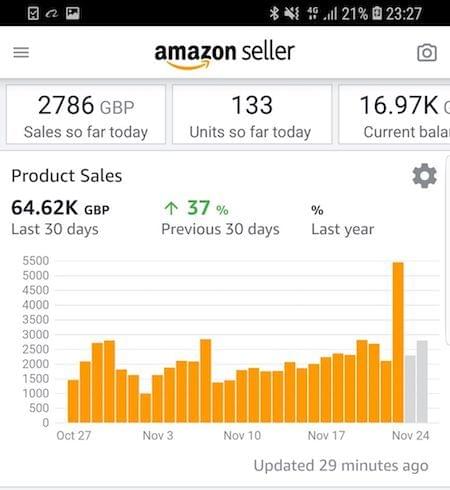
Task: Tap the image notification icon
Action: point(72,13)
